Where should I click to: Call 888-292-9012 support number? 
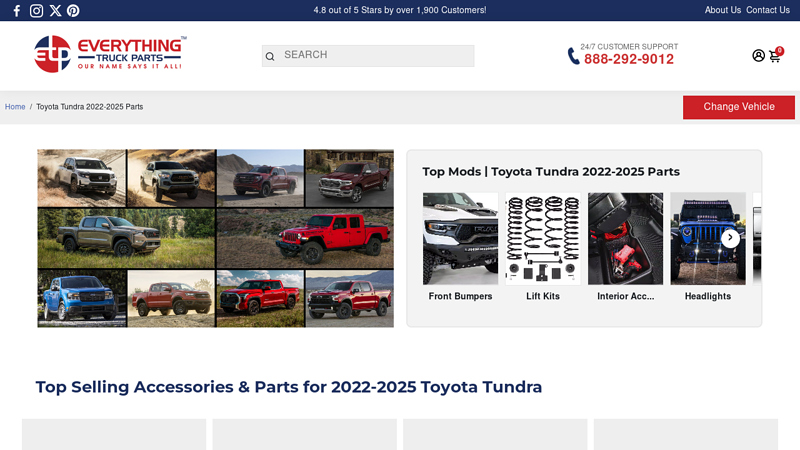pos(629,59)
